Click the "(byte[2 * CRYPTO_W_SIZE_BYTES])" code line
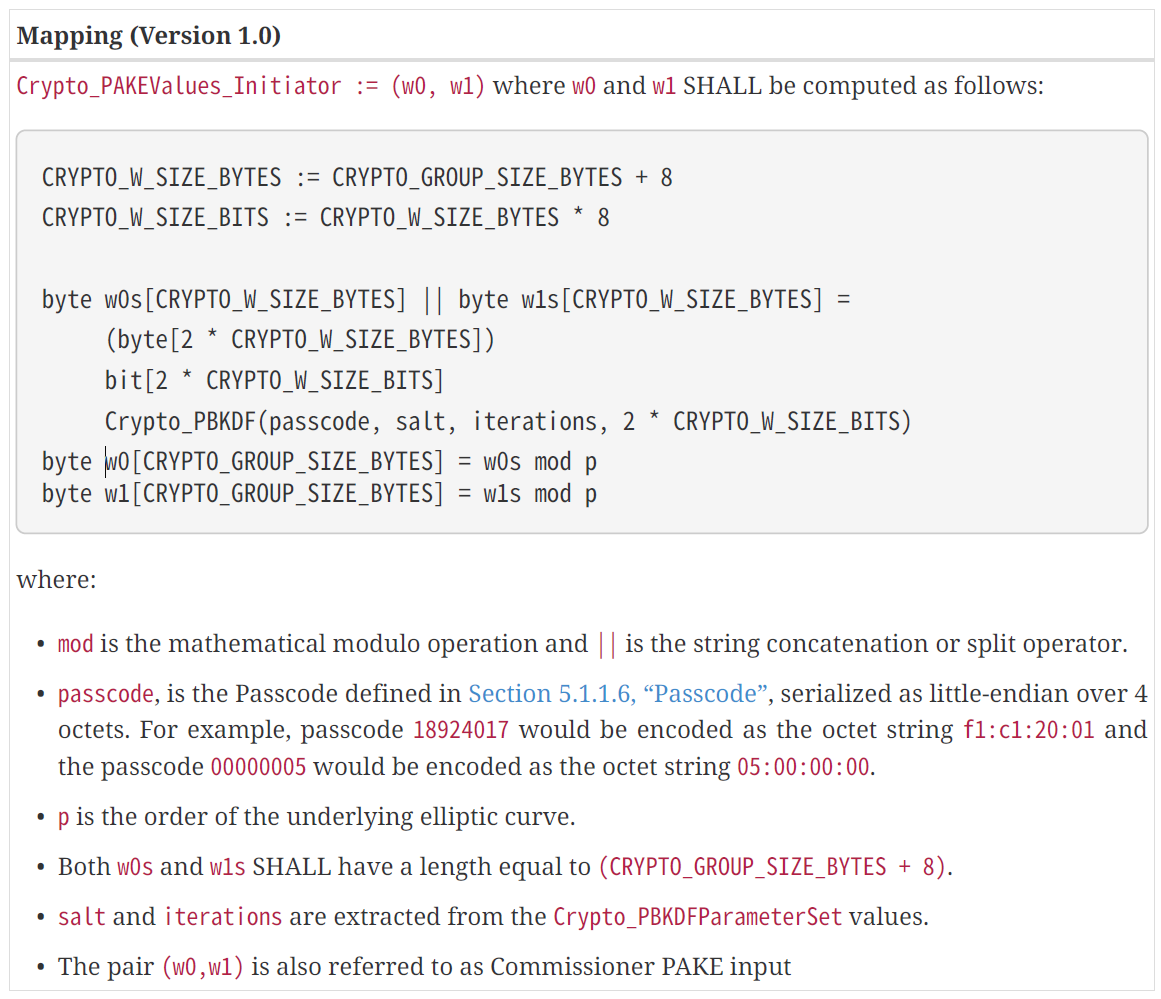Screen dimensions: 1161x999 [x=300, y=340]
